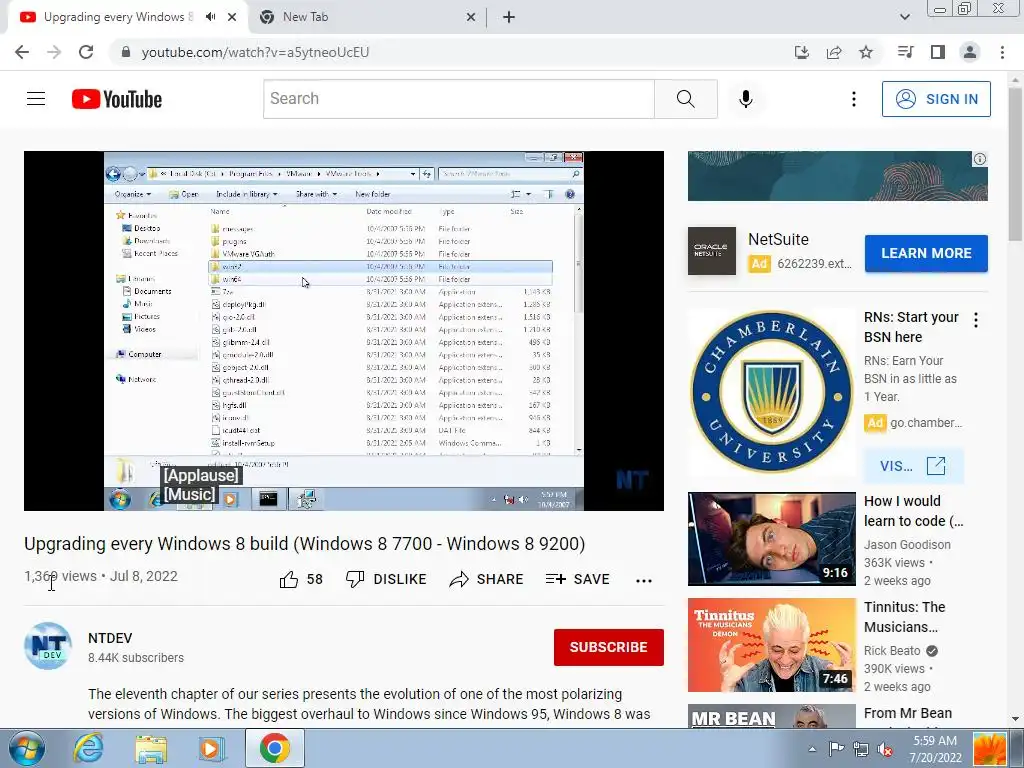Screen dimensions: 1024x768
Task: Go to YouTube home via logo
Action: 117,99
